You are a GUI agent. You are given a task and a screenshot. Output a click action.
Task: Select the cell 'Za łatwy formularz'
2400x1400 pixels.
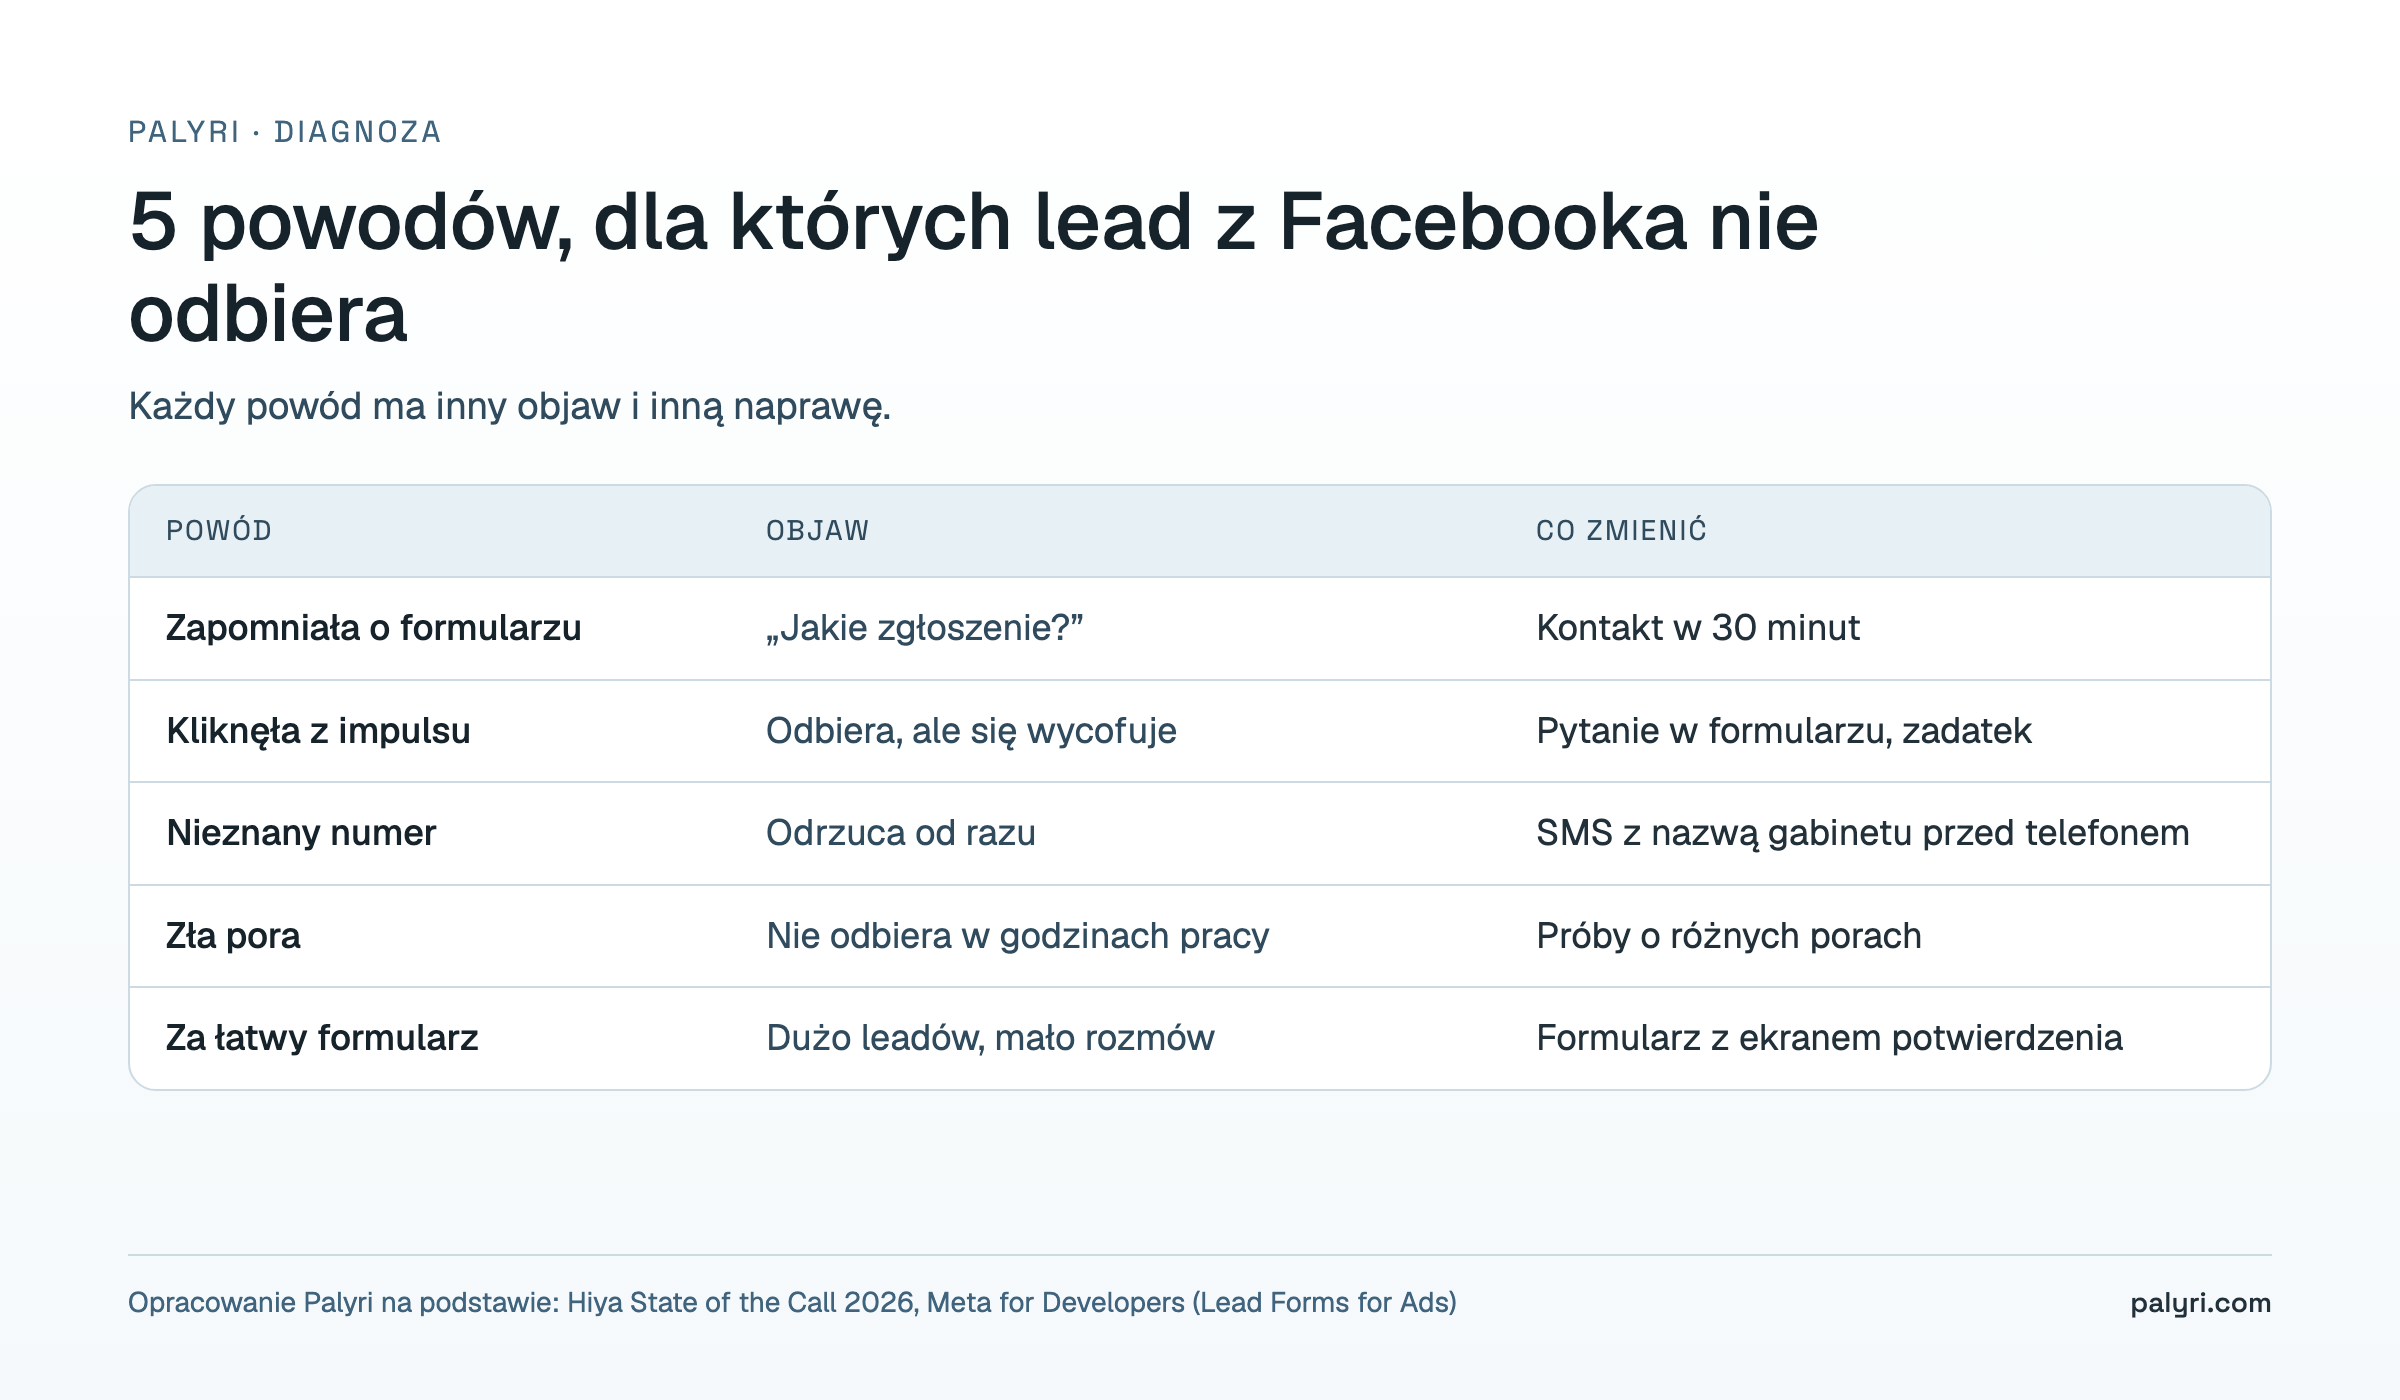point(322,1038)
